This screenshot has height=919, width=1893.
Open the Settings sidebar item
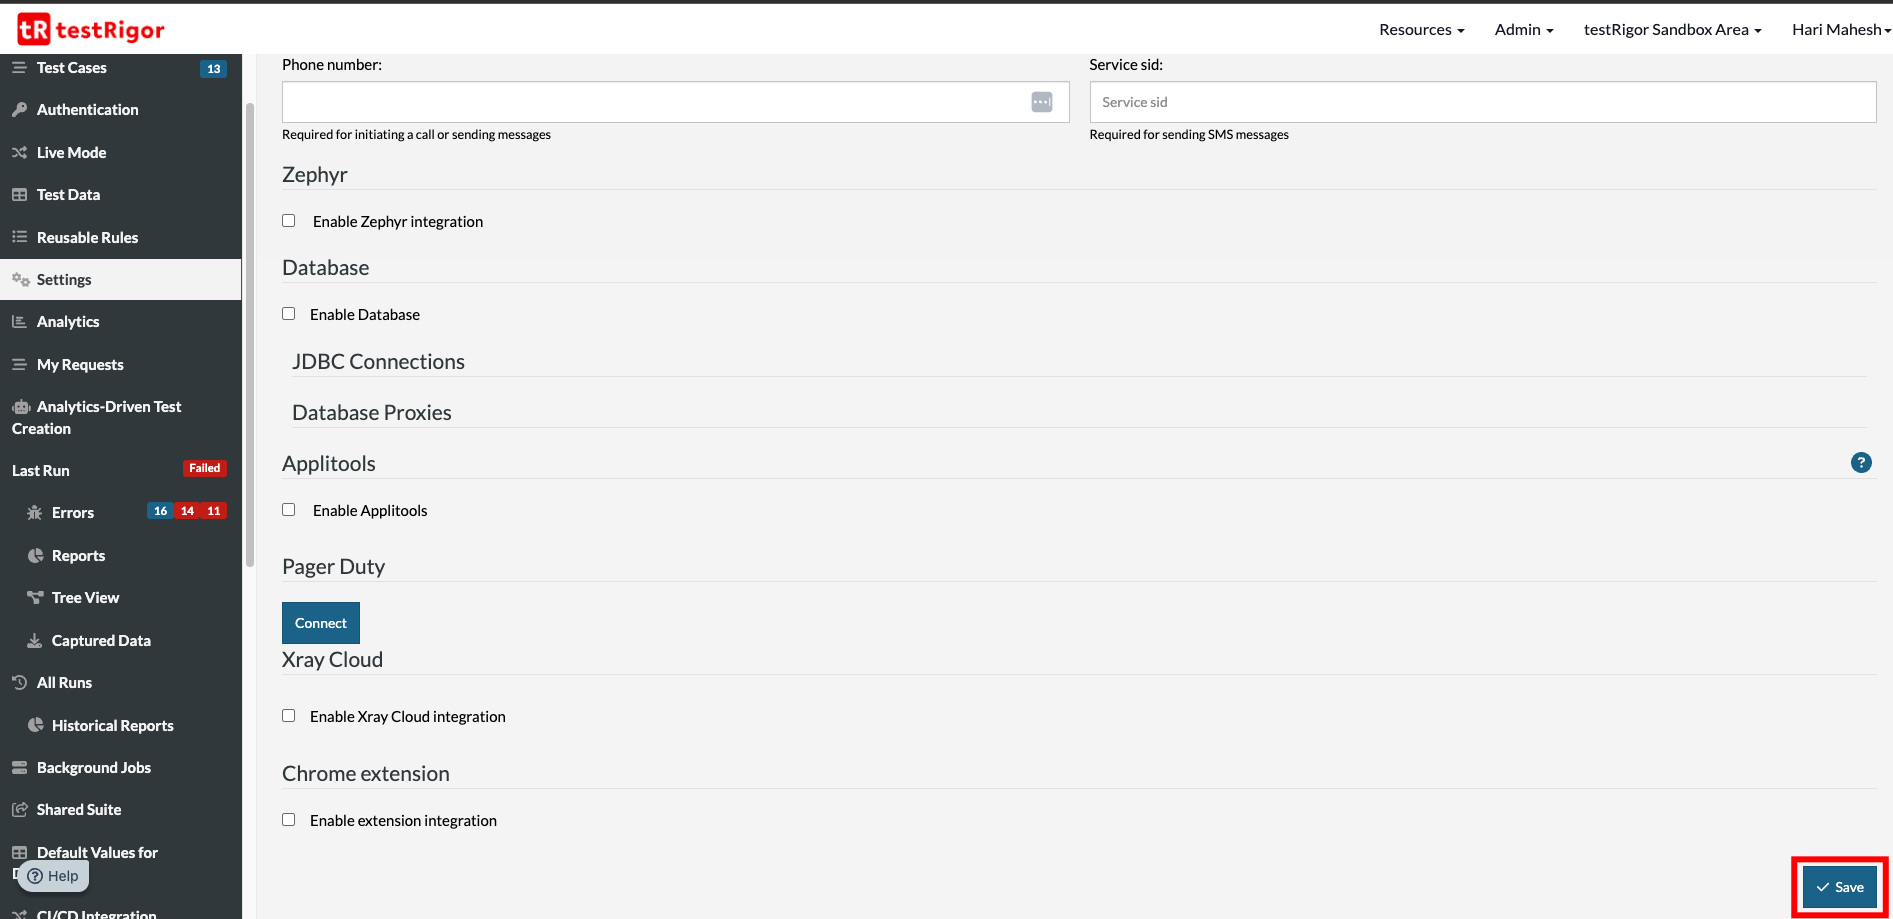(x=120, y=279)
